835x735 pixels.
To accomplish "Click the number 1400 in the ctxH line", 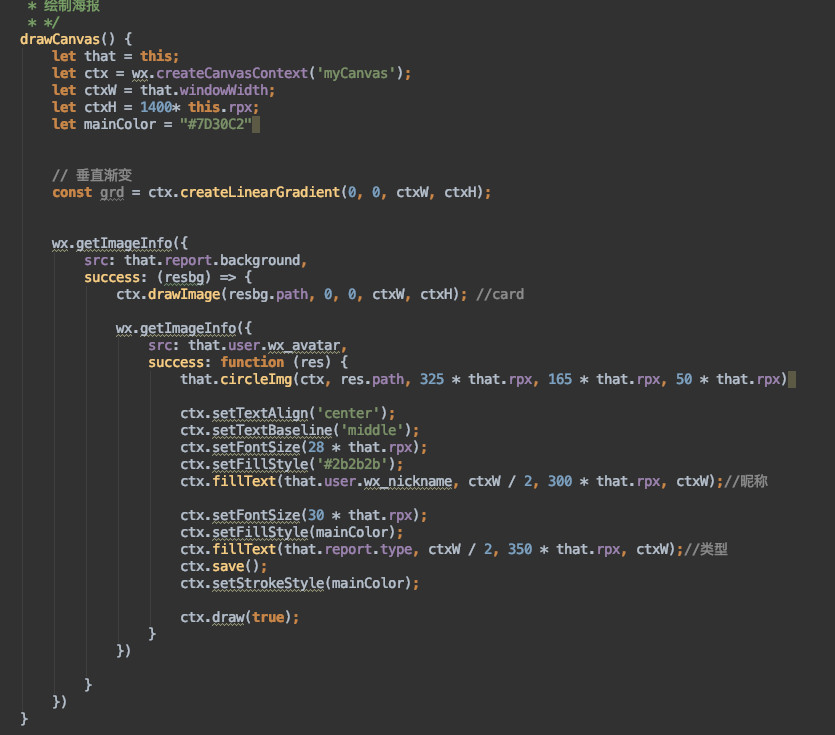I will click(x=156, y=107).
